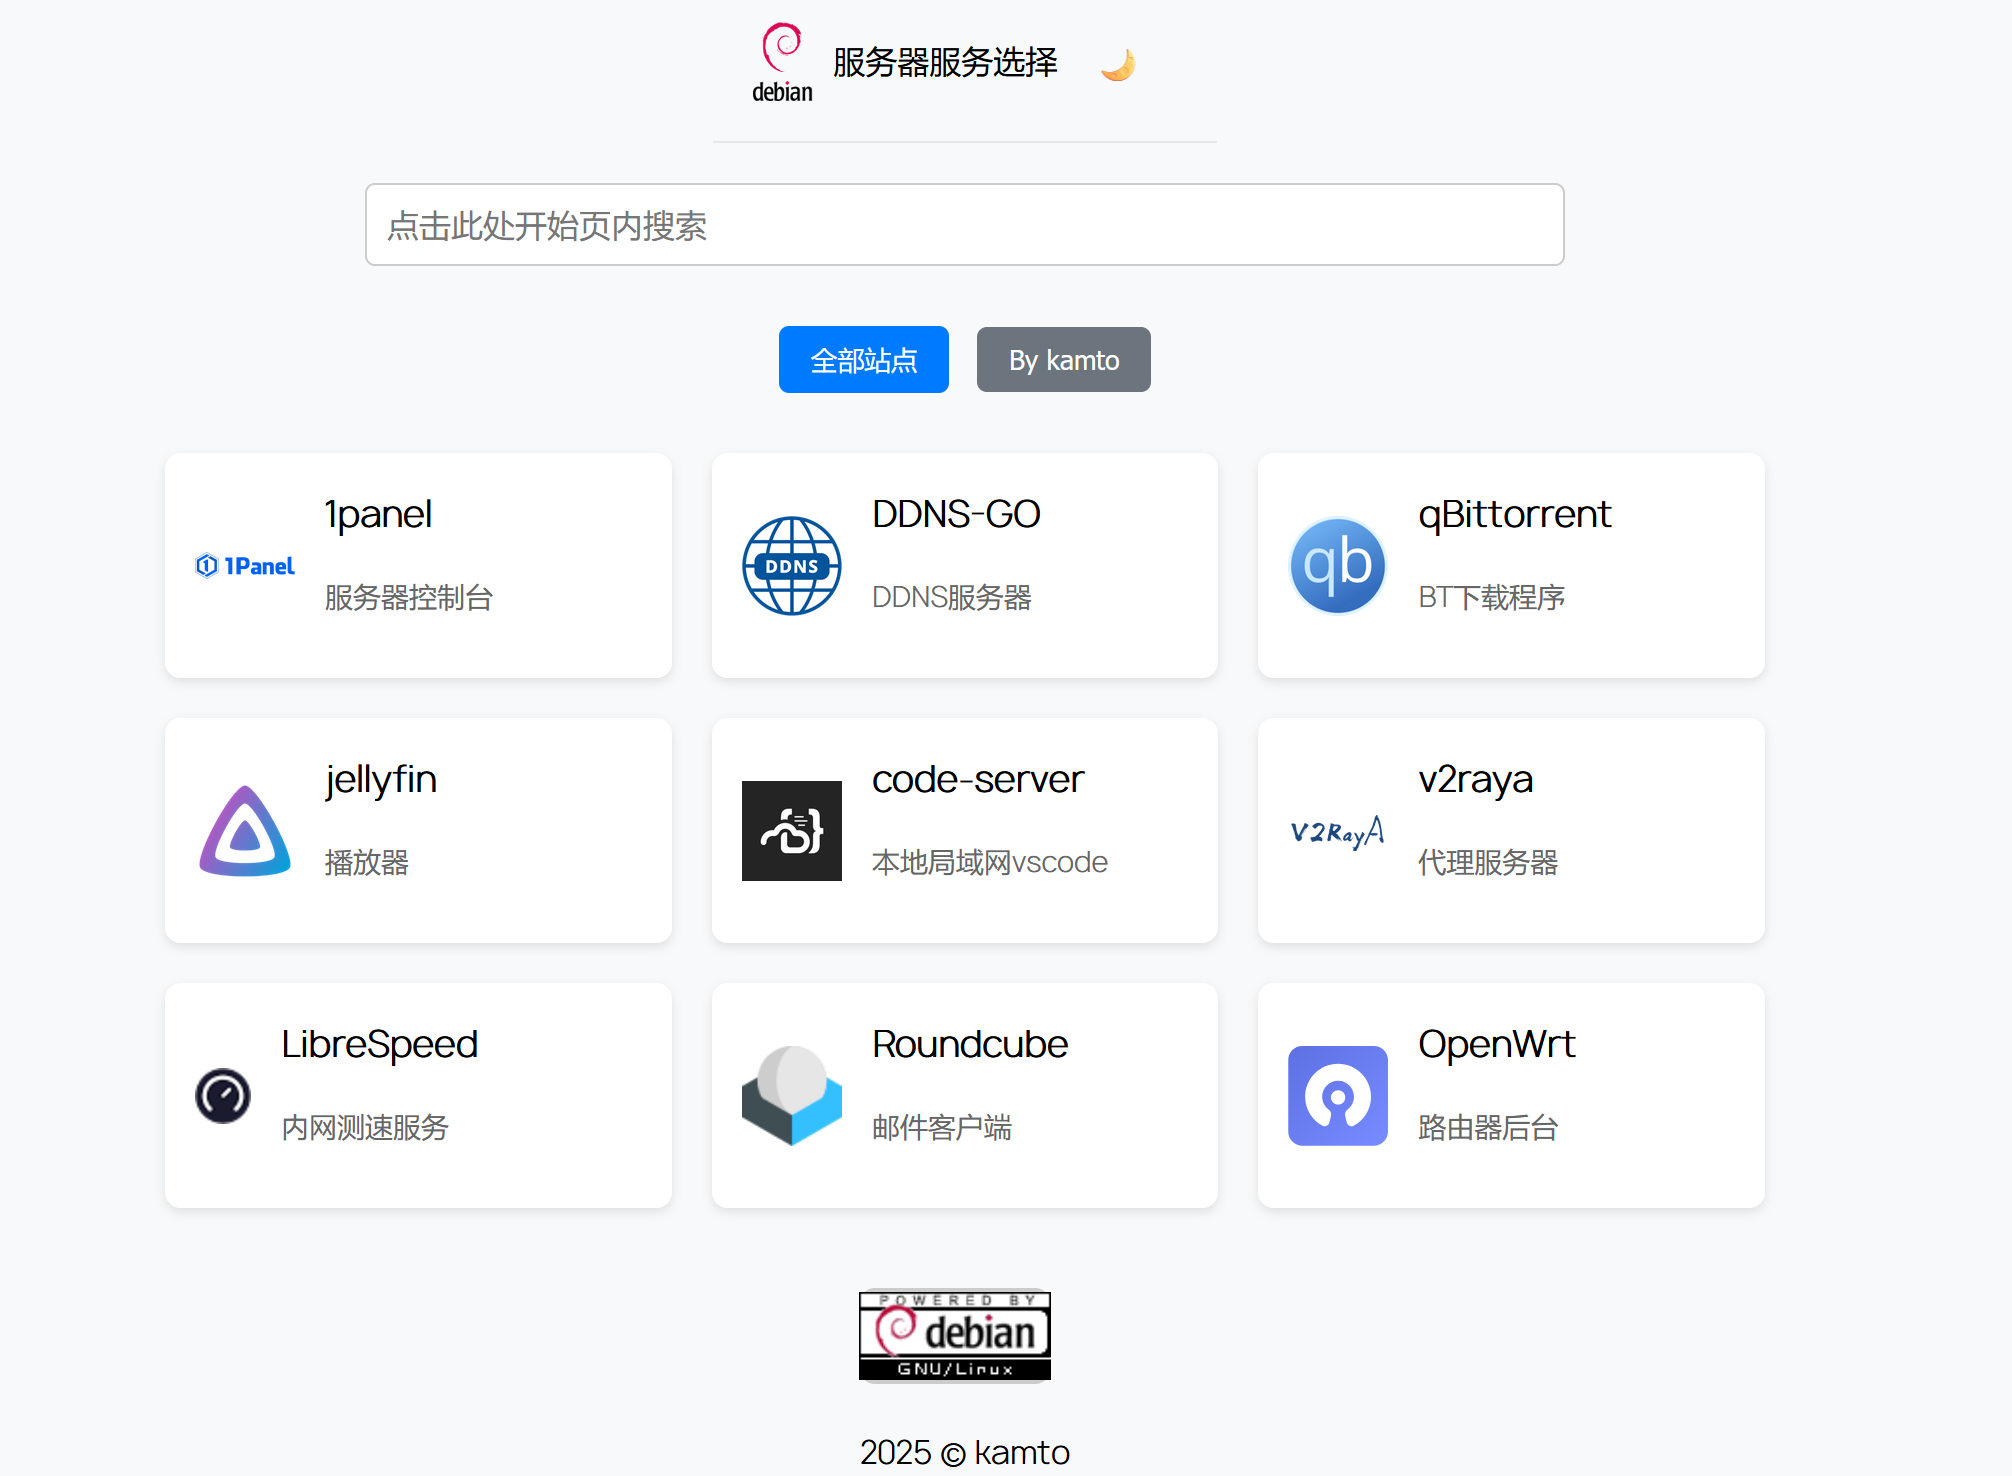
Task: Click the qBittorrent qb icon
Action: click(1337, 566)
